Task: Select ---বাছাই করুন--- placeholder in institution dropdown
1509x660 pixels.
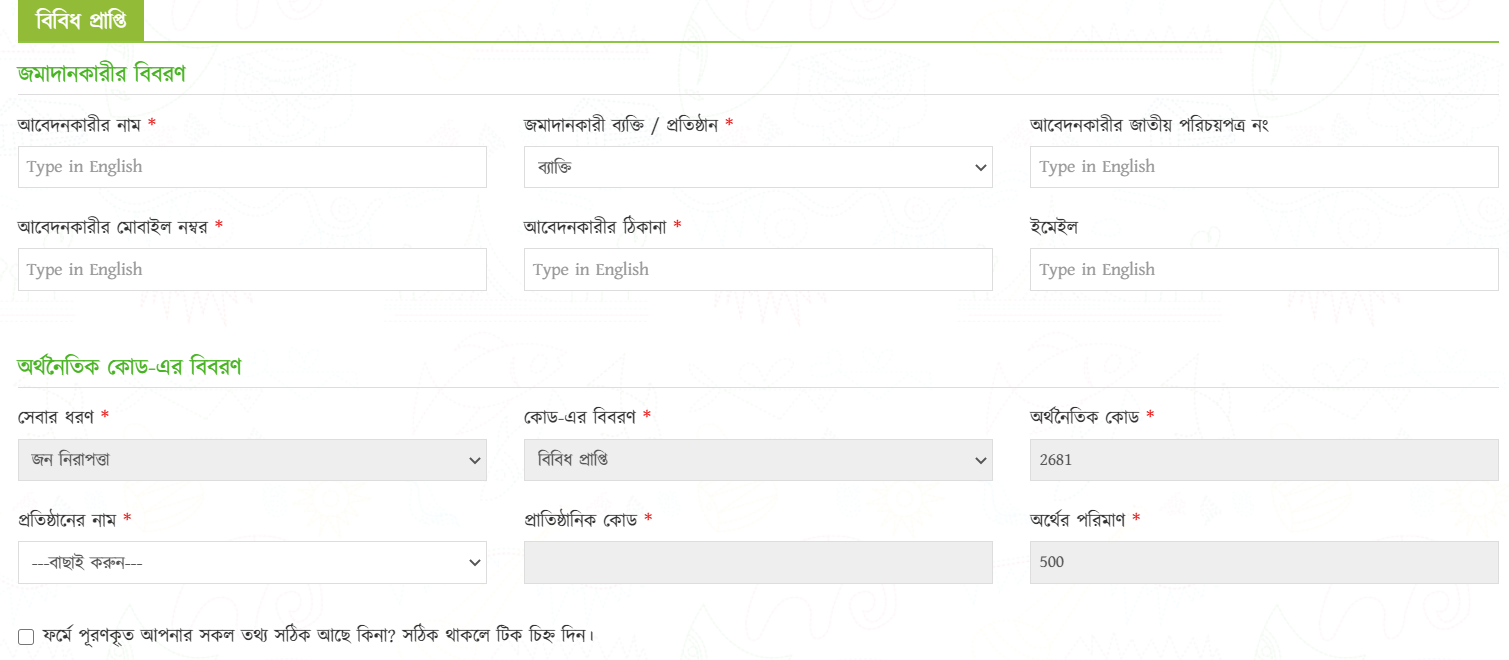Action: click(251, 562)
